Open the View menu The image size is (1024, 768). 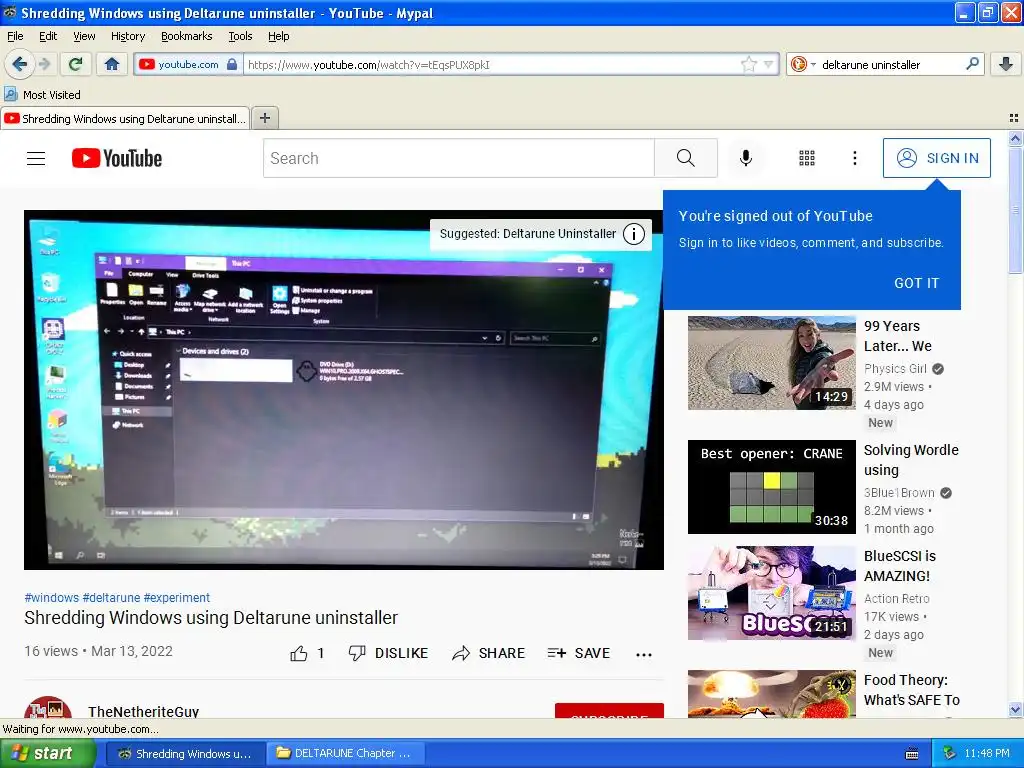[x=84, y=36]
